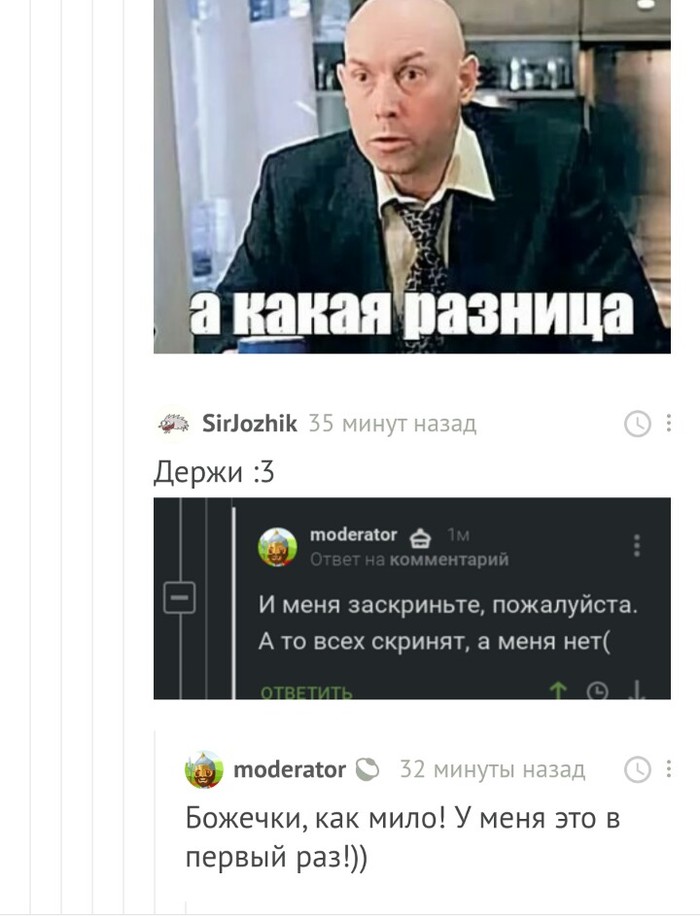Screen dimensions: 700x916
Task: Click the clock icon on moderator's reply
Action: [x=637, y=769]
